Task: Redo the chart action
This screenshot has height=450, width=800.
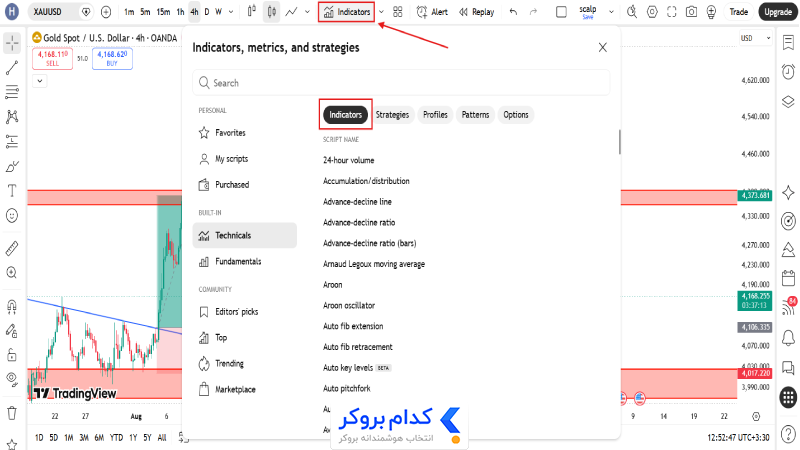Action: (x=533, y=12)
